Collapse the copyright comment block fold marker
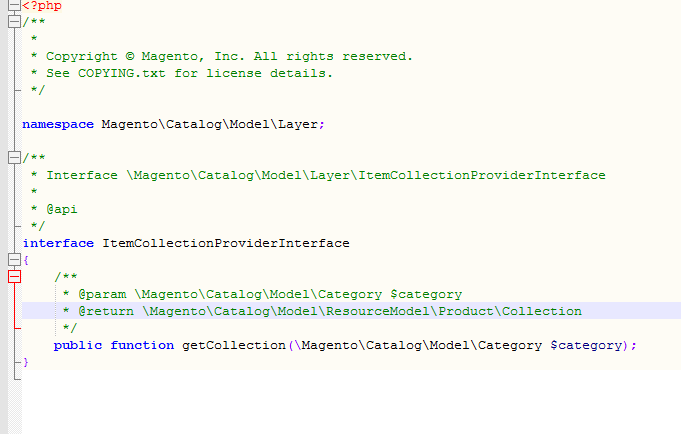The width and height of the screenshot is (681, 434). pos(14,21)
